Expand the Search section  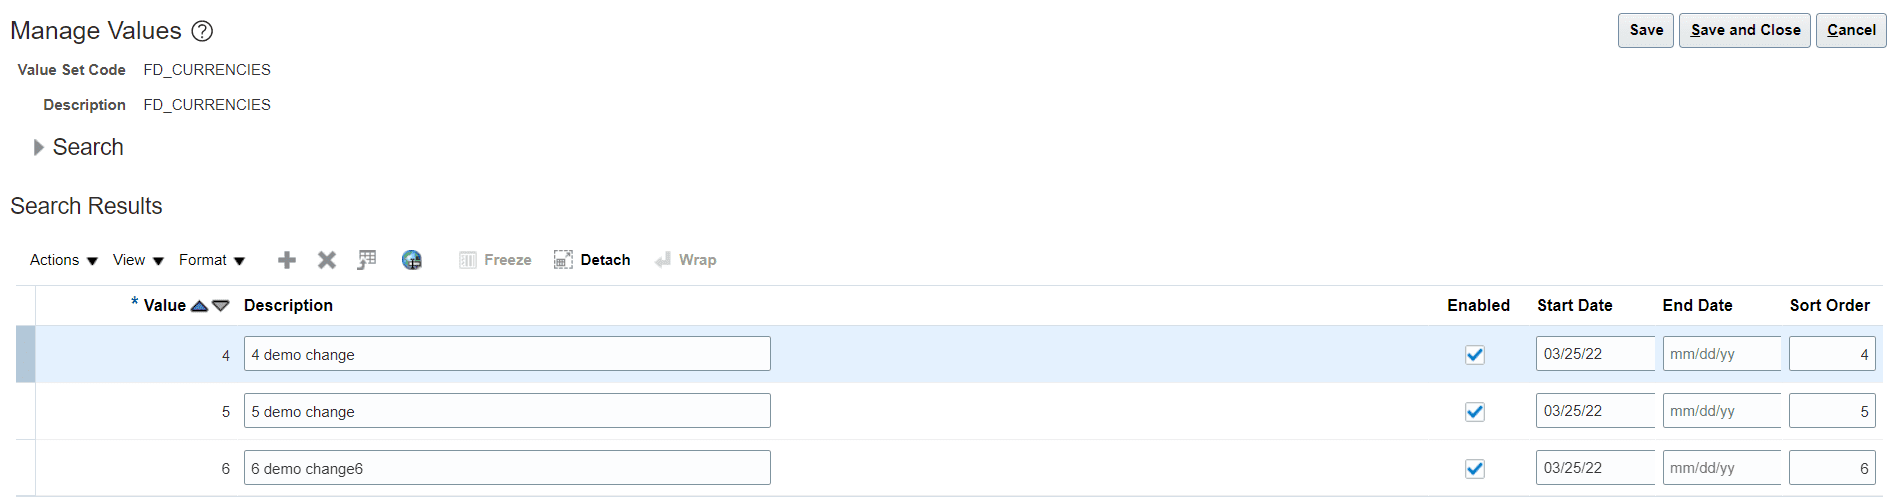pos(39,148)
